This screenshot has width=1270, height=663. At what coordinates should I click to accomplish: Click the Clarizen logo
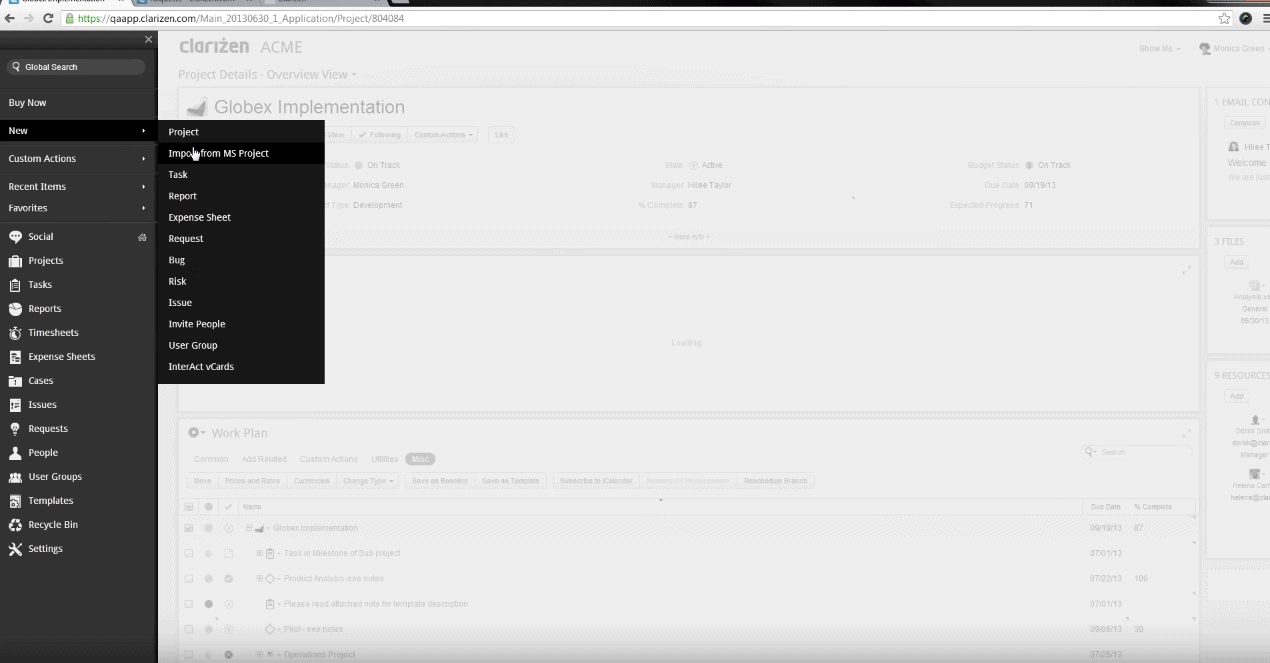214,47
